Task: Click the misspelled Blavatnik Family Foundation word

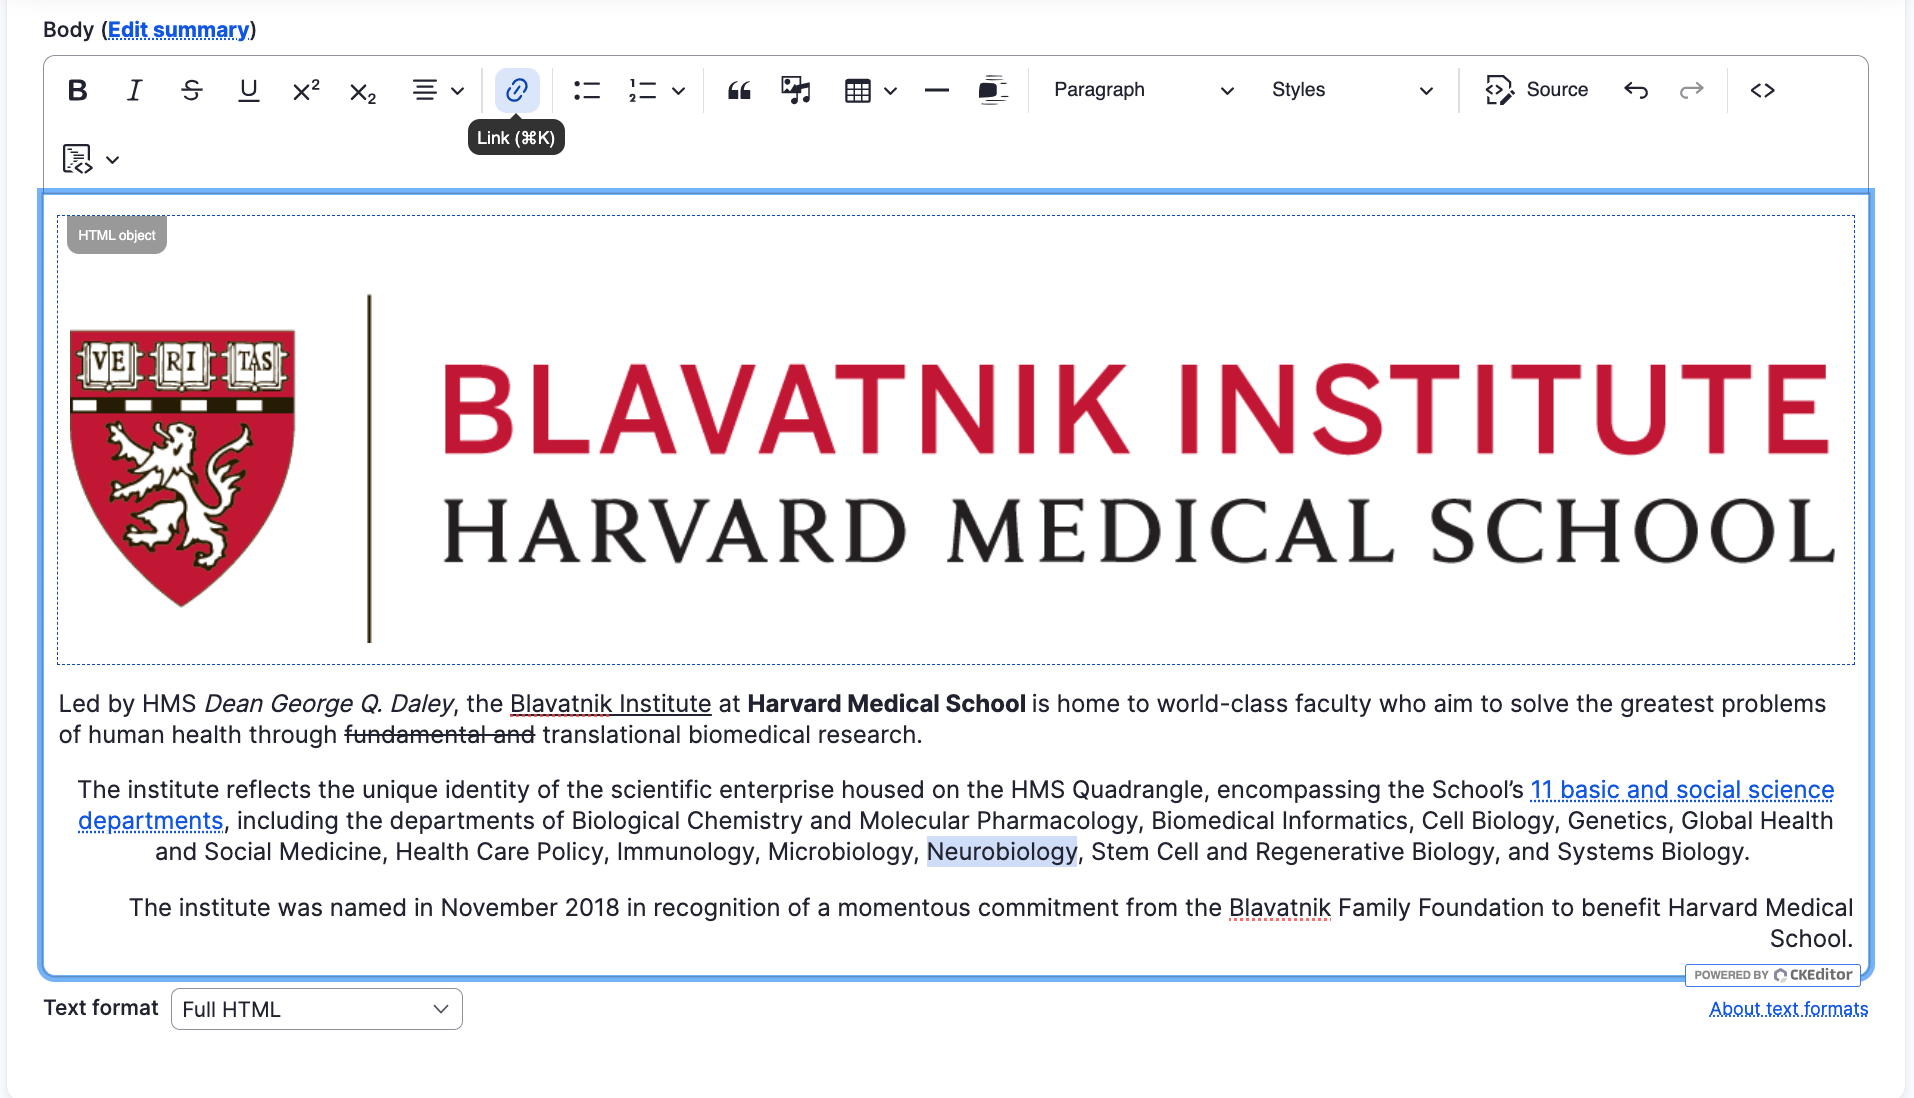Action: (x=1279, y=908)
